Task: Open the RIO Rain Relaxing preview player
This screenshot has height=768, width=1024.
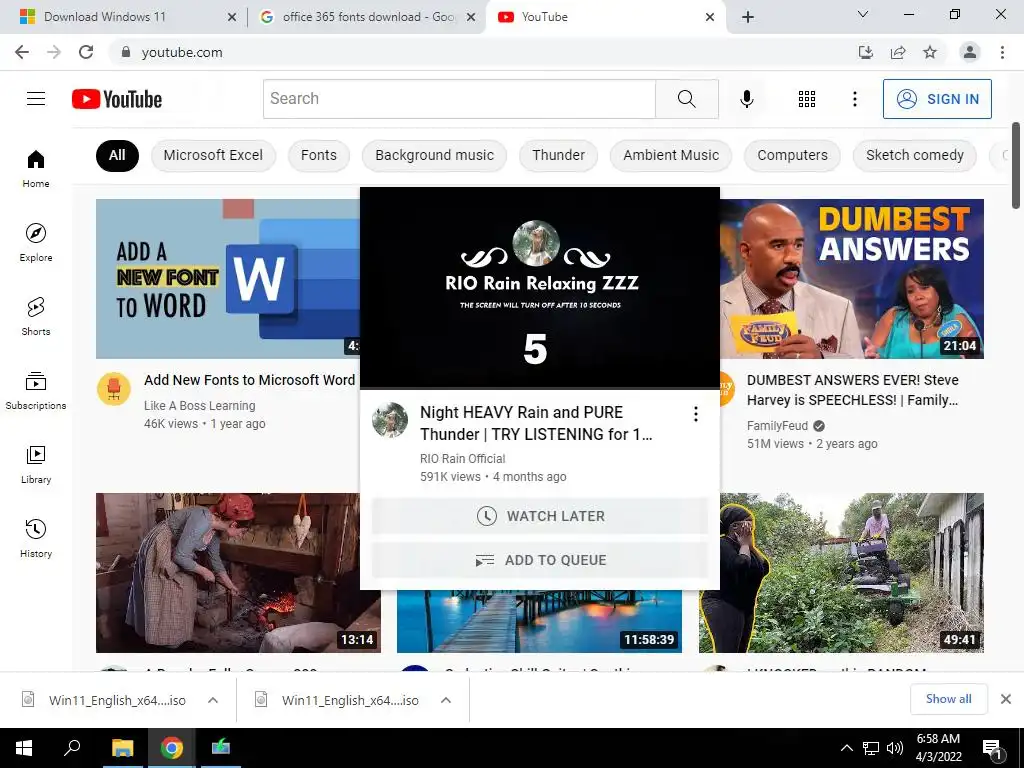Action: tap(539, 288)
